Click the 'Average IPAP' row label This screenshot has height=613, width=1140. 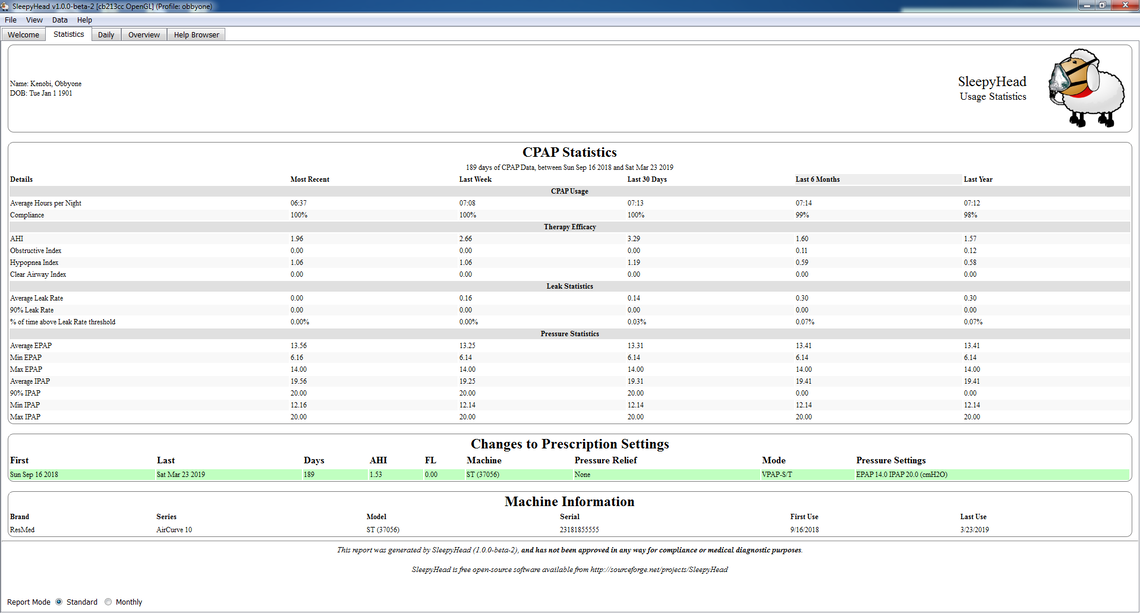point(30,382)
